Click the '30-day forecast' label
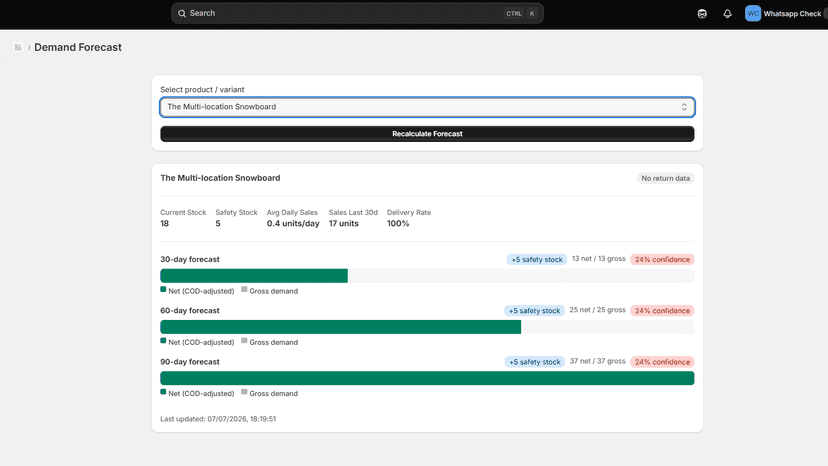The width and height of the screenshot is (828, 466). (190, 259)
